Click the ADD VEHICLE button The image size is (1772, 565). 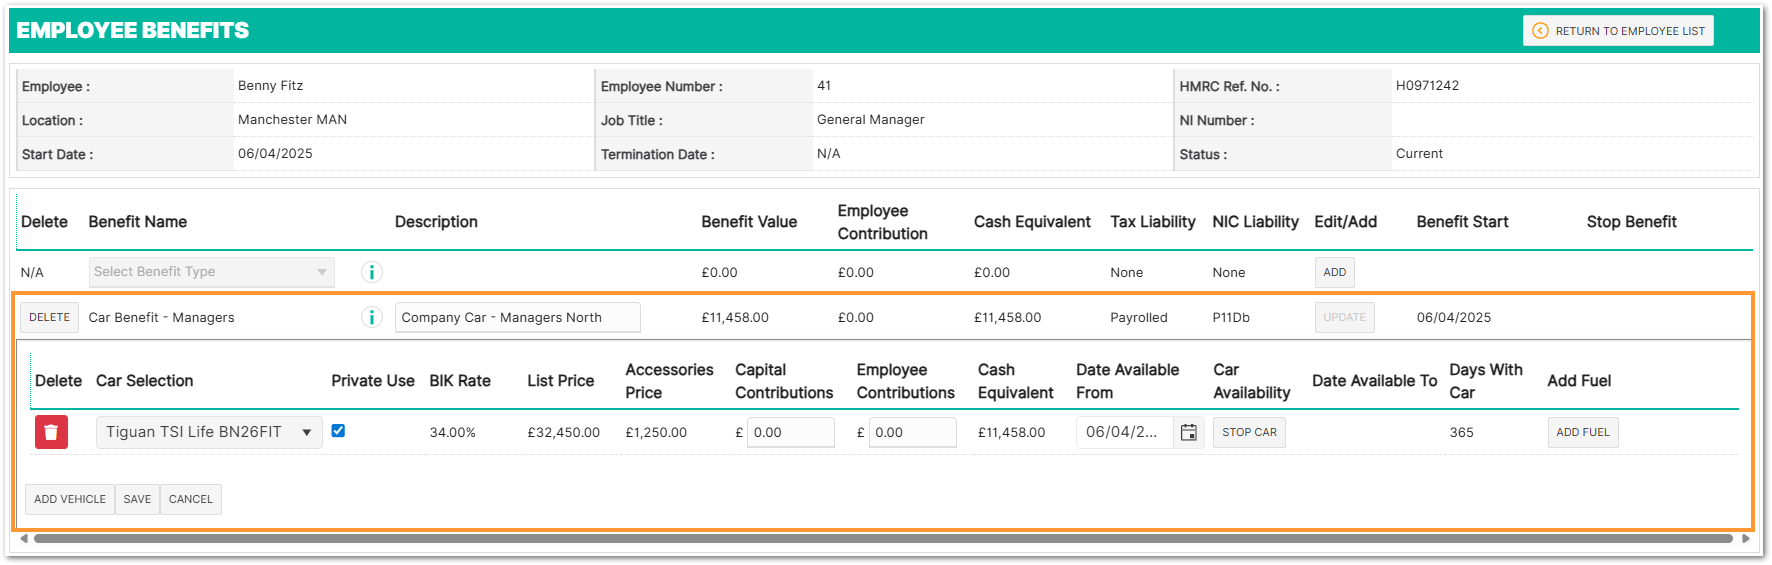coord(69,499)
